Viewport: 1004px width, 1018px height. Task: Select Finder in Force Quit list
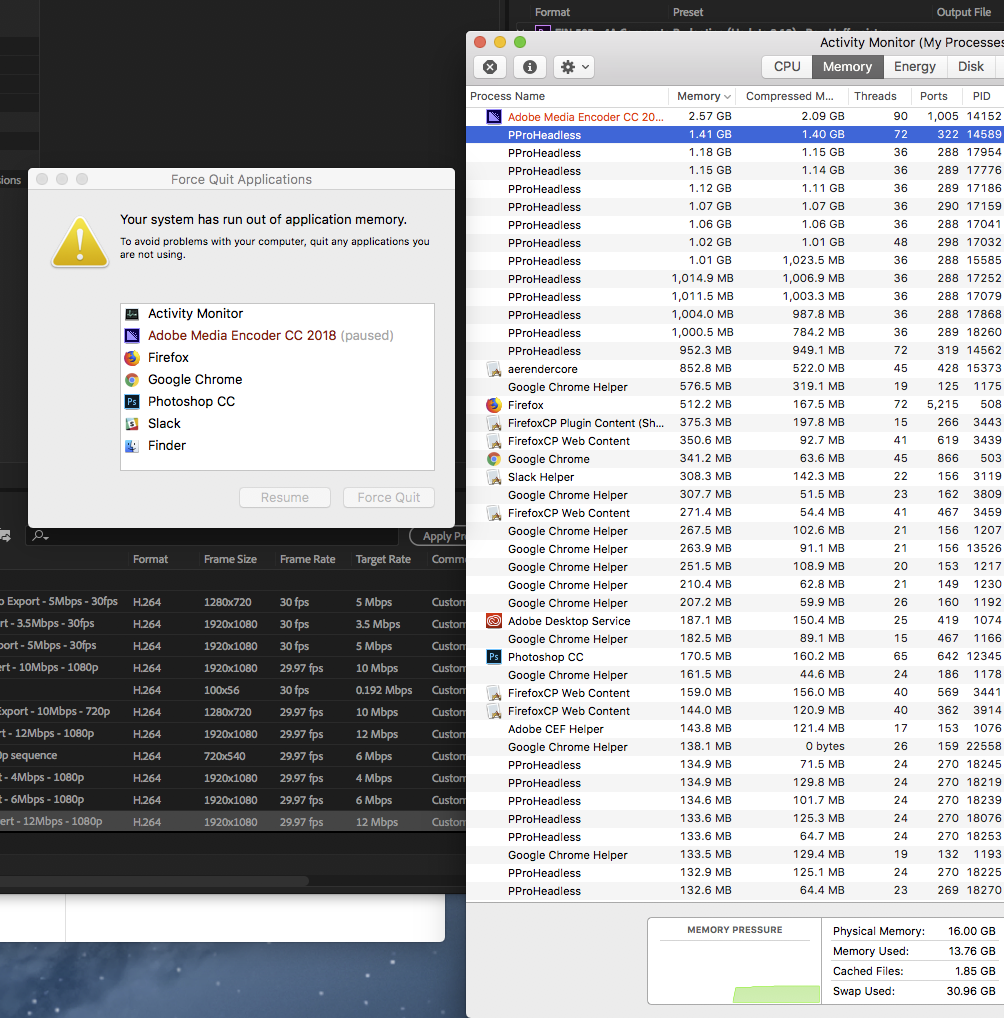(x=277, y=445)
